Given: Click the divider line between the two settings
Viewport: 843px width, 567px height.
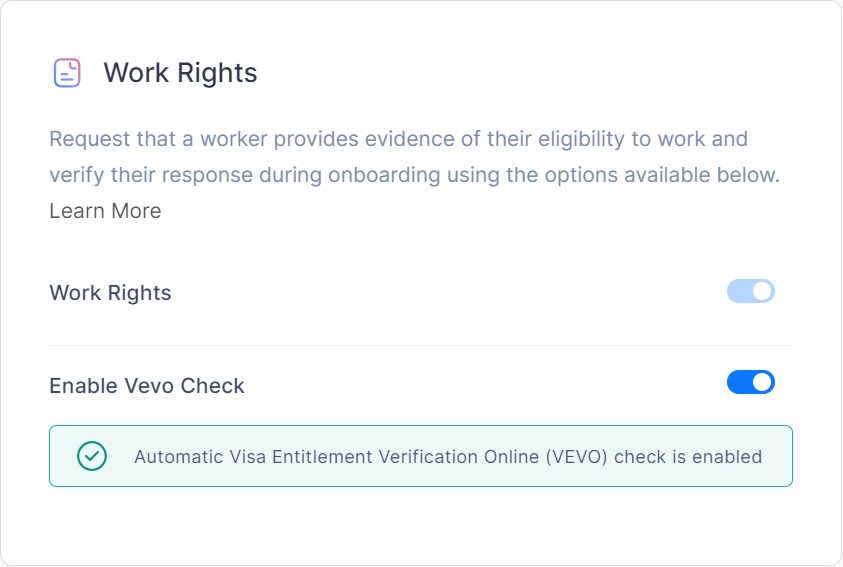Looking at the screenshot, I should 420,346.
